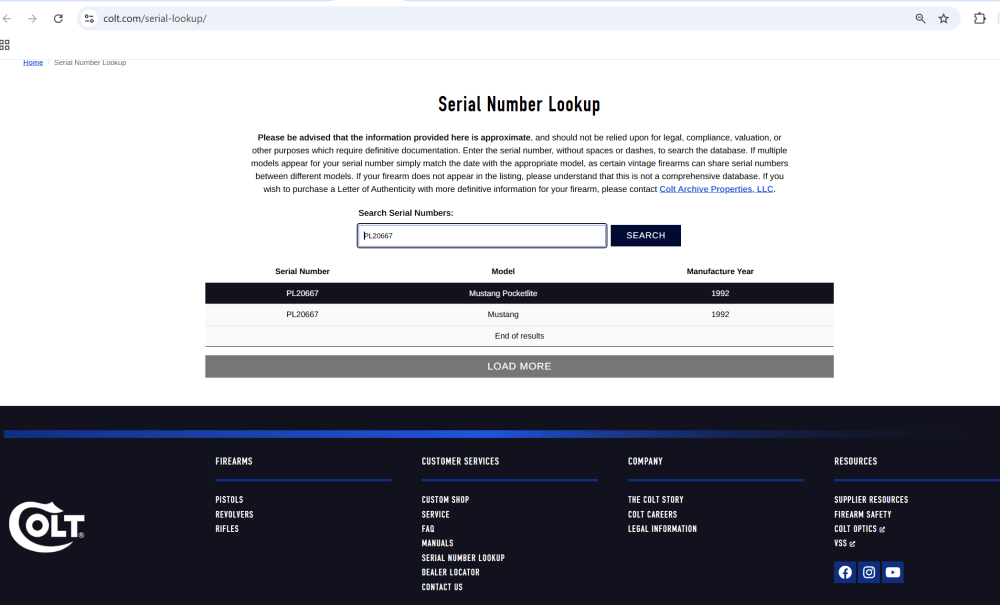Click the Search Serial Numbers input field

(x=482, y=235)
